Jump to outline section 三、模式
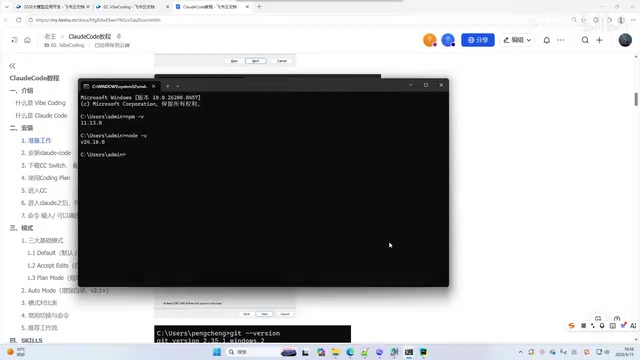Screen dimensions: 640x360 pyautogui.click(x=21, y=228)
